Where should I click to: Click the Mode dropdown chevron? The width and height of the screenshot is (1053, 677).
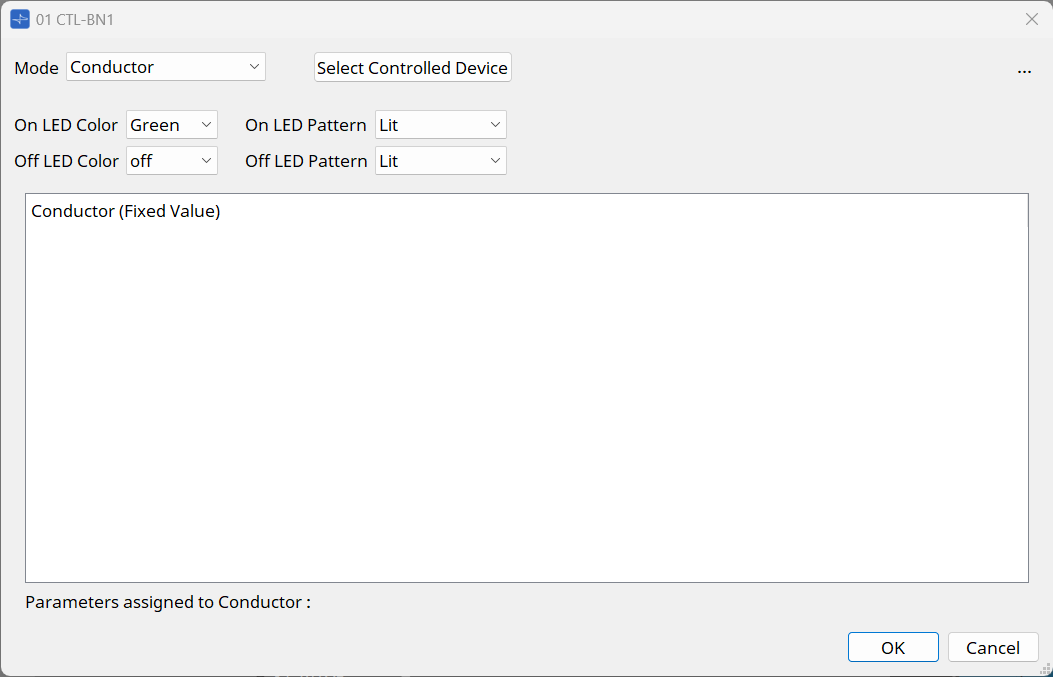click(253, 66)
